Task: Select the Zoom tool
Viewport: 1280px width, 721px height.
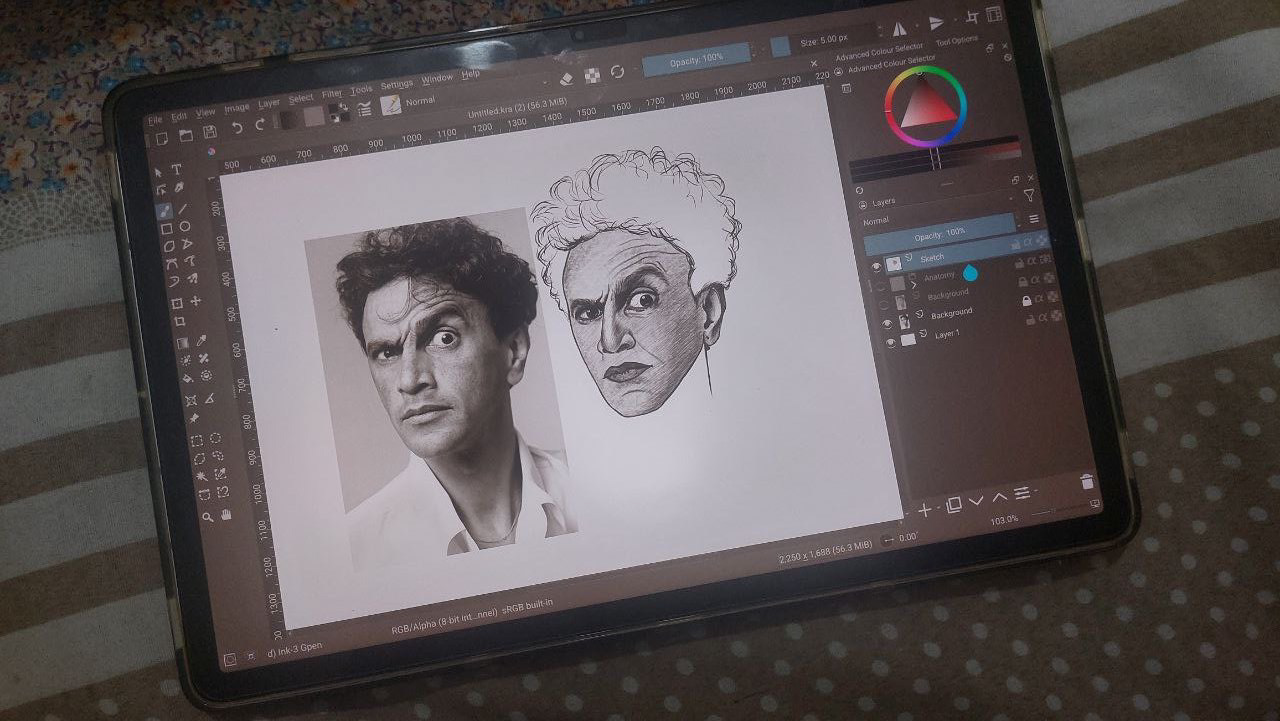Action: pos(207,517)
